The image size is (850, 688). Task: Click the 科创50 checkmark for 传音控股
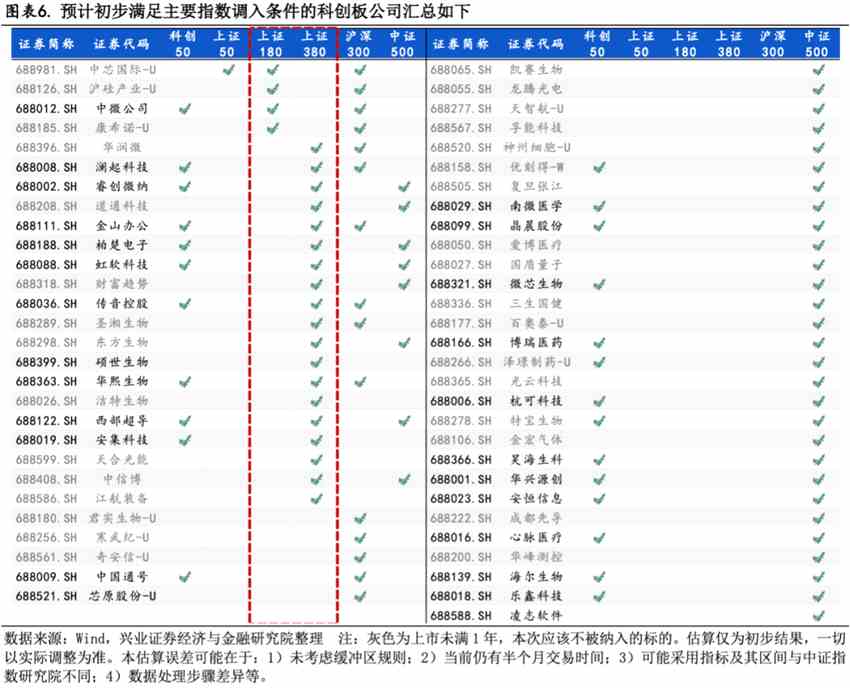185,304
